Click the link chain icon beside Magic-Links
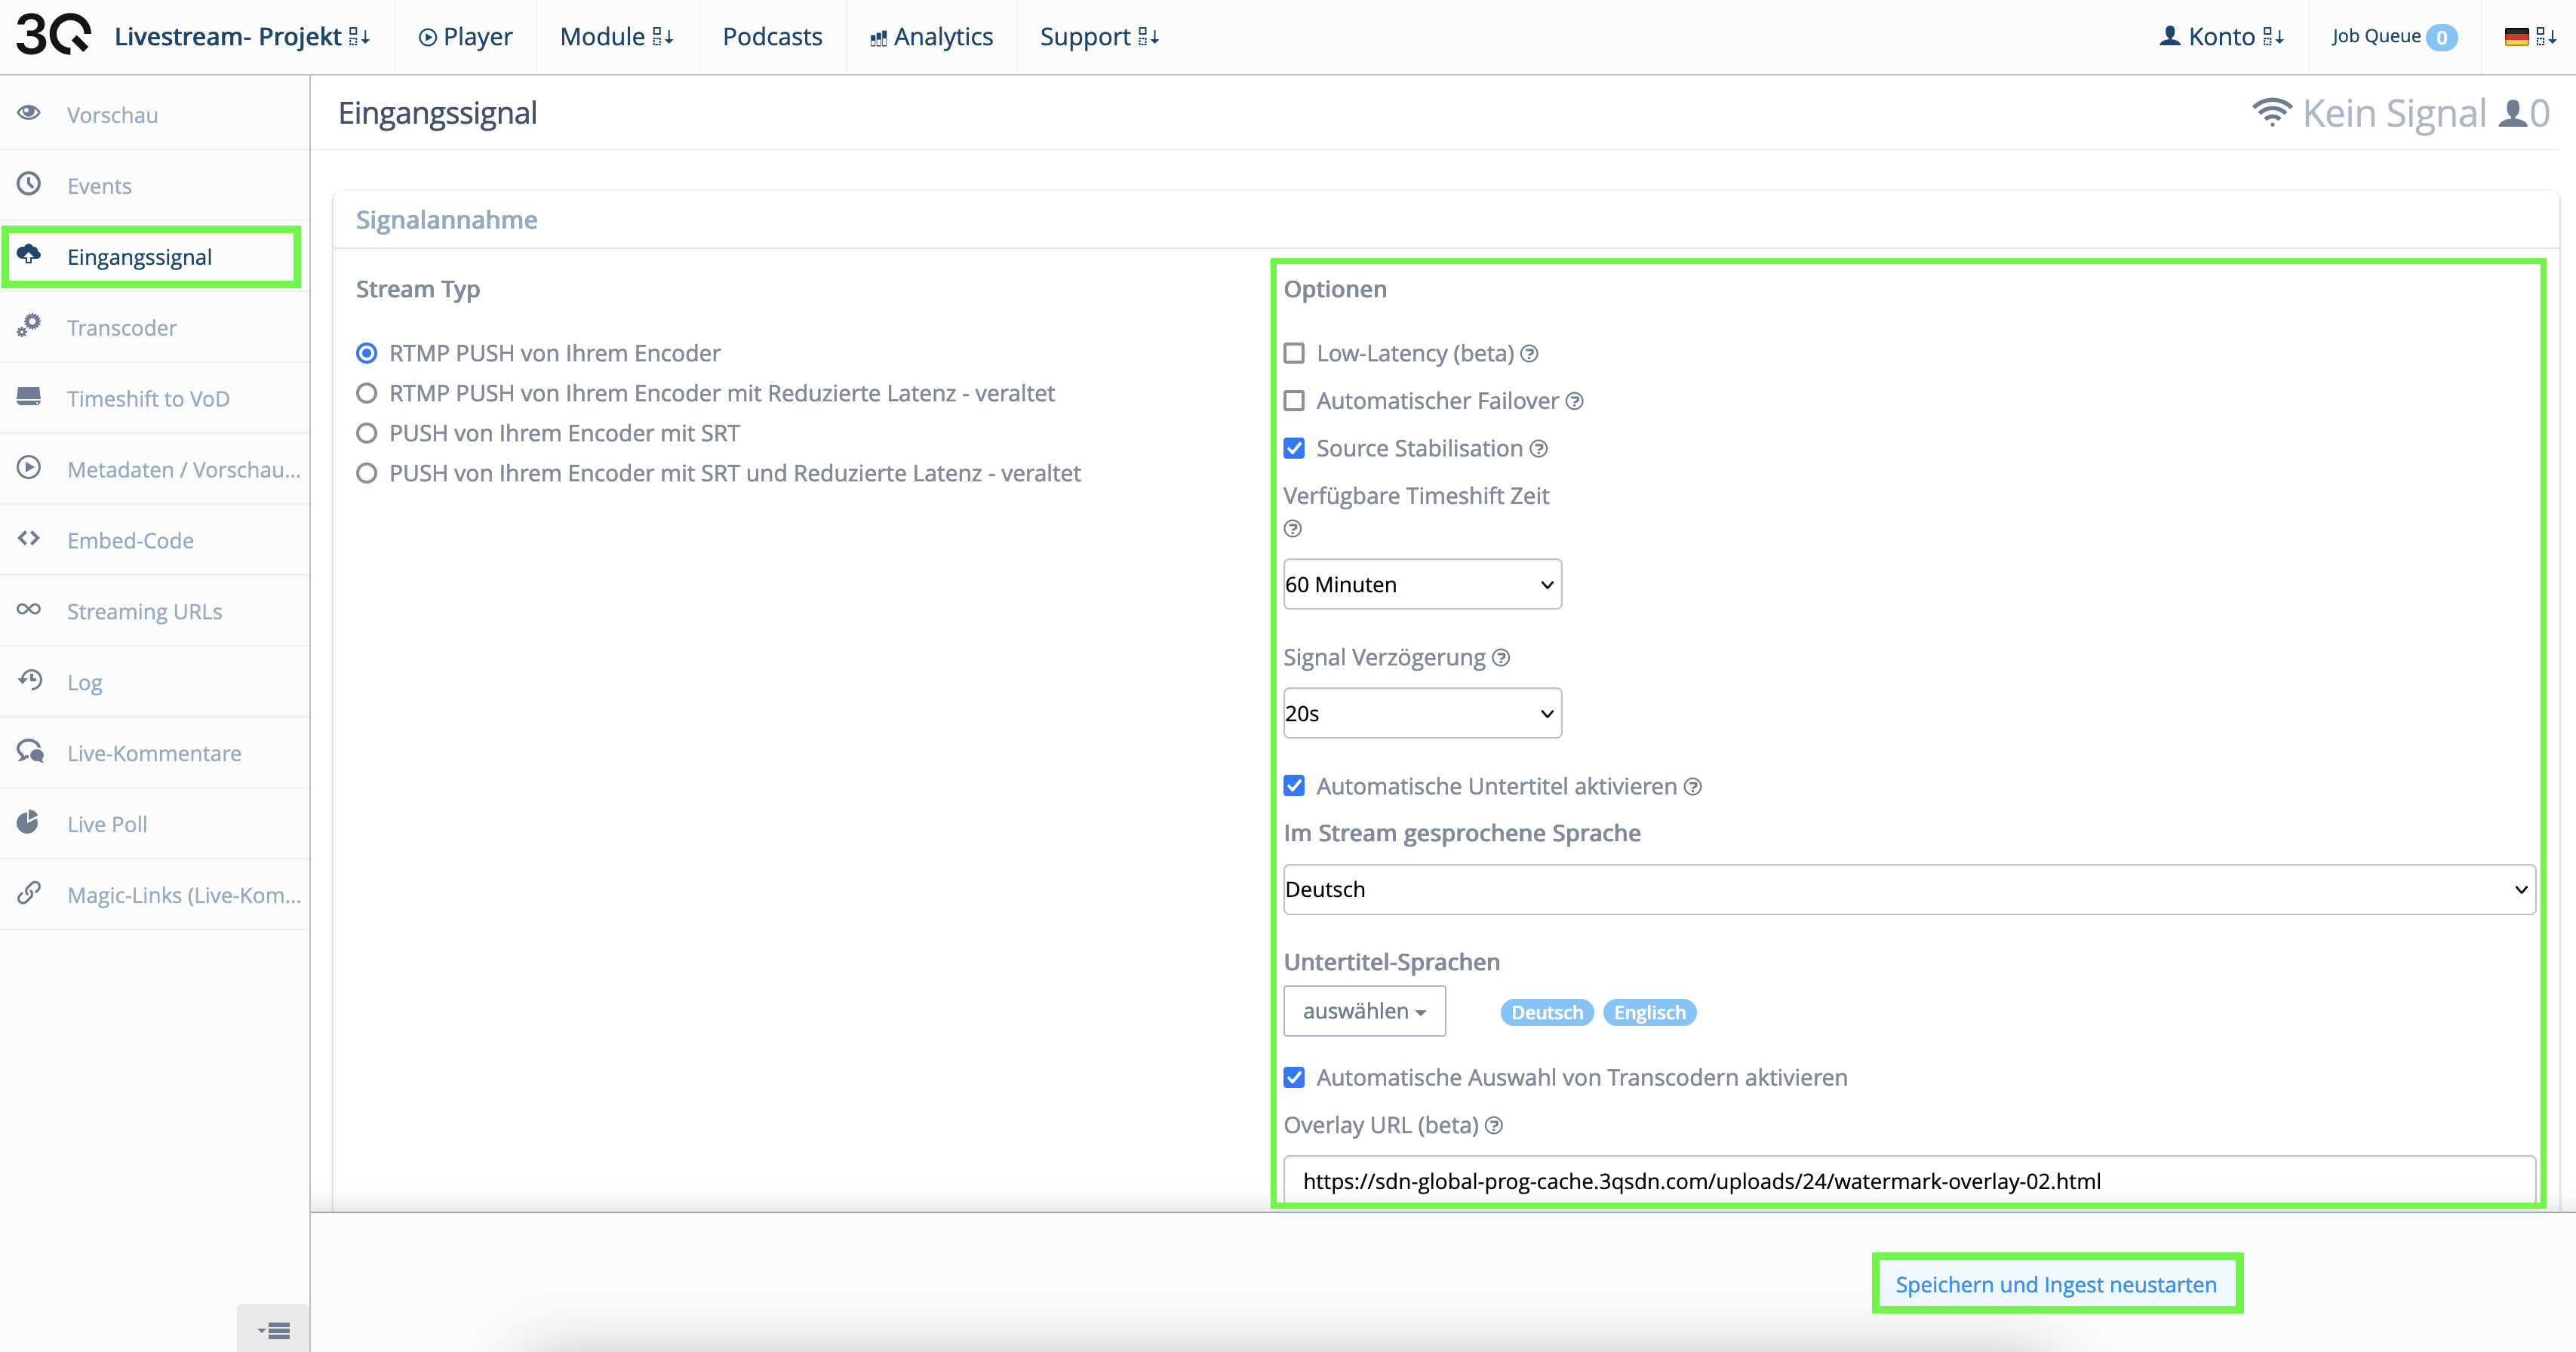The height and width of the screenshot is (1352, 2576). click(29, 893)
